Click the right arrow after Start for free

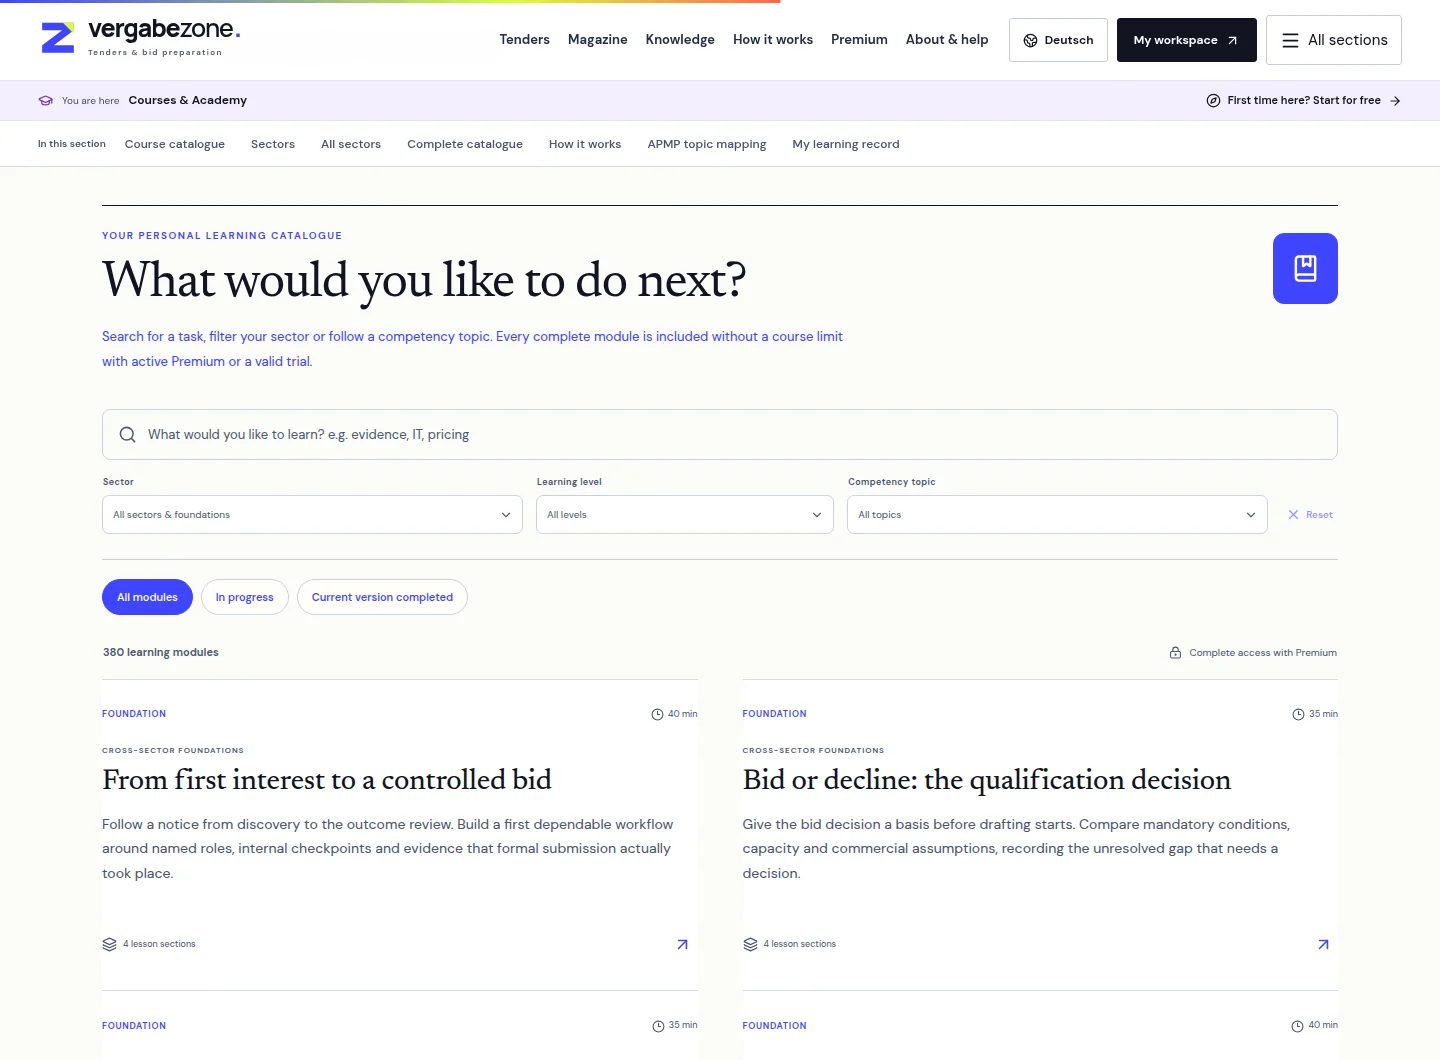1395,101
